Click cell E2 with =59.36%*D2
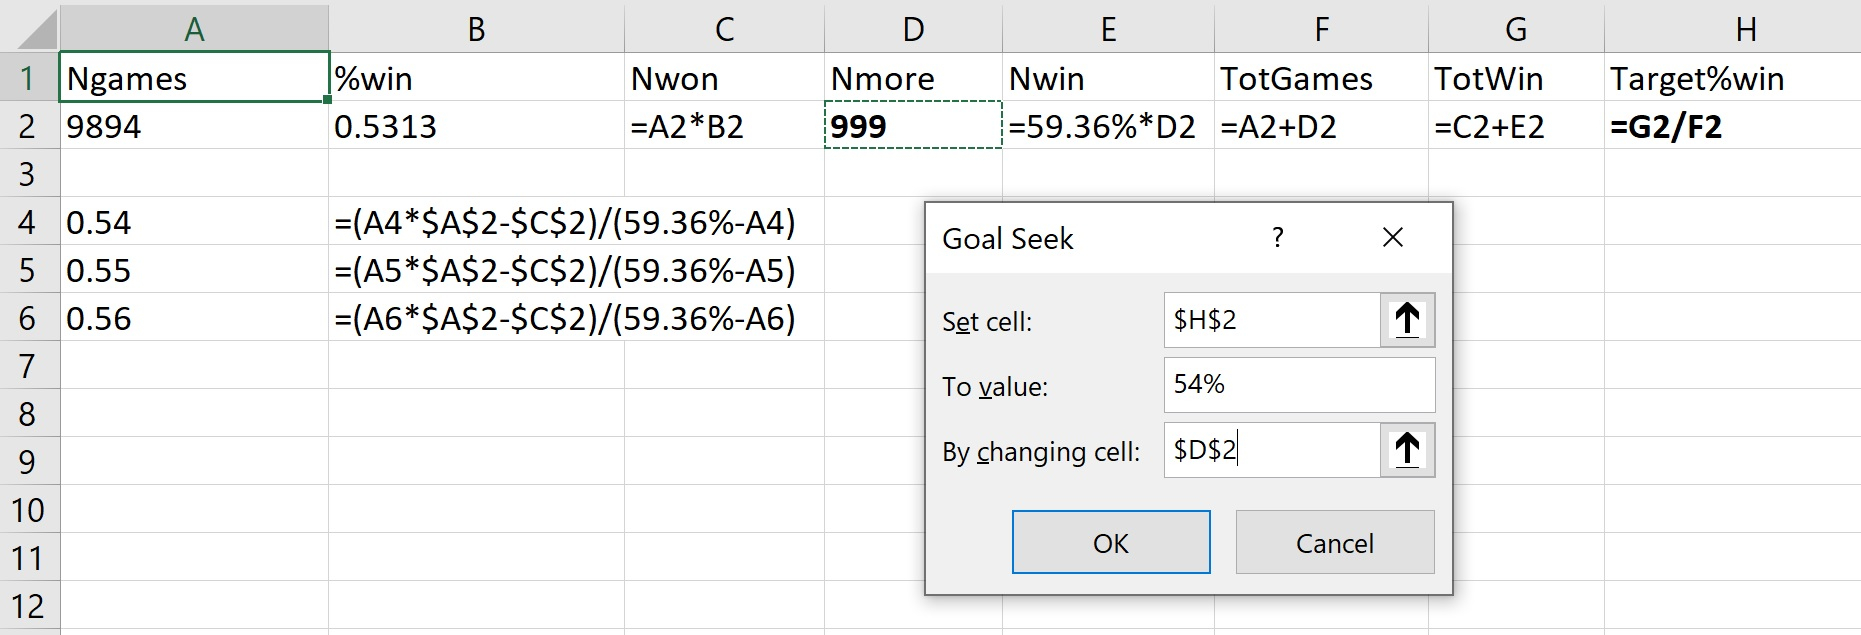Image resolution: width=1861 pixels, height=635 pixels. click(1107, 126)
